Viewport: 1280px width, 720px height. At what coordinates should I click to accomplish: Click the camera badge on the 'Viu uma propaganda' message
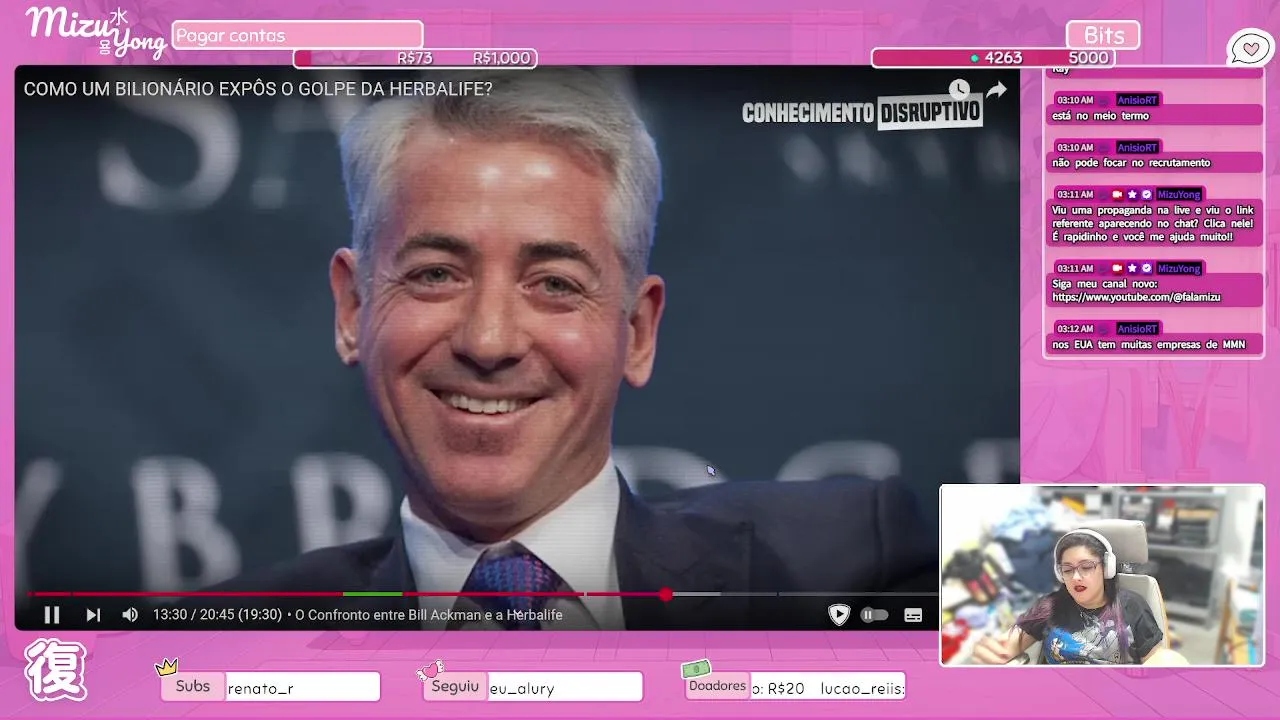point(1117,194)
